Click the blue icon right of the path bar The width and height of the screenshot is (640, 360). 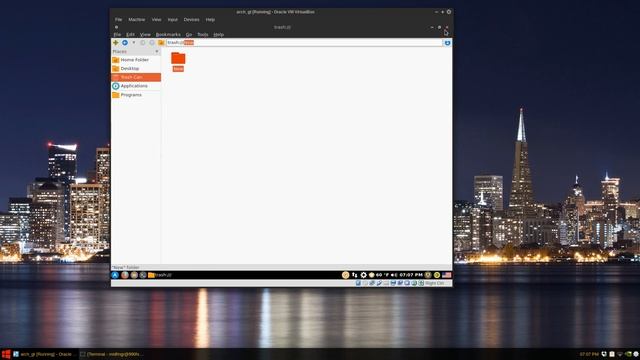447,43
